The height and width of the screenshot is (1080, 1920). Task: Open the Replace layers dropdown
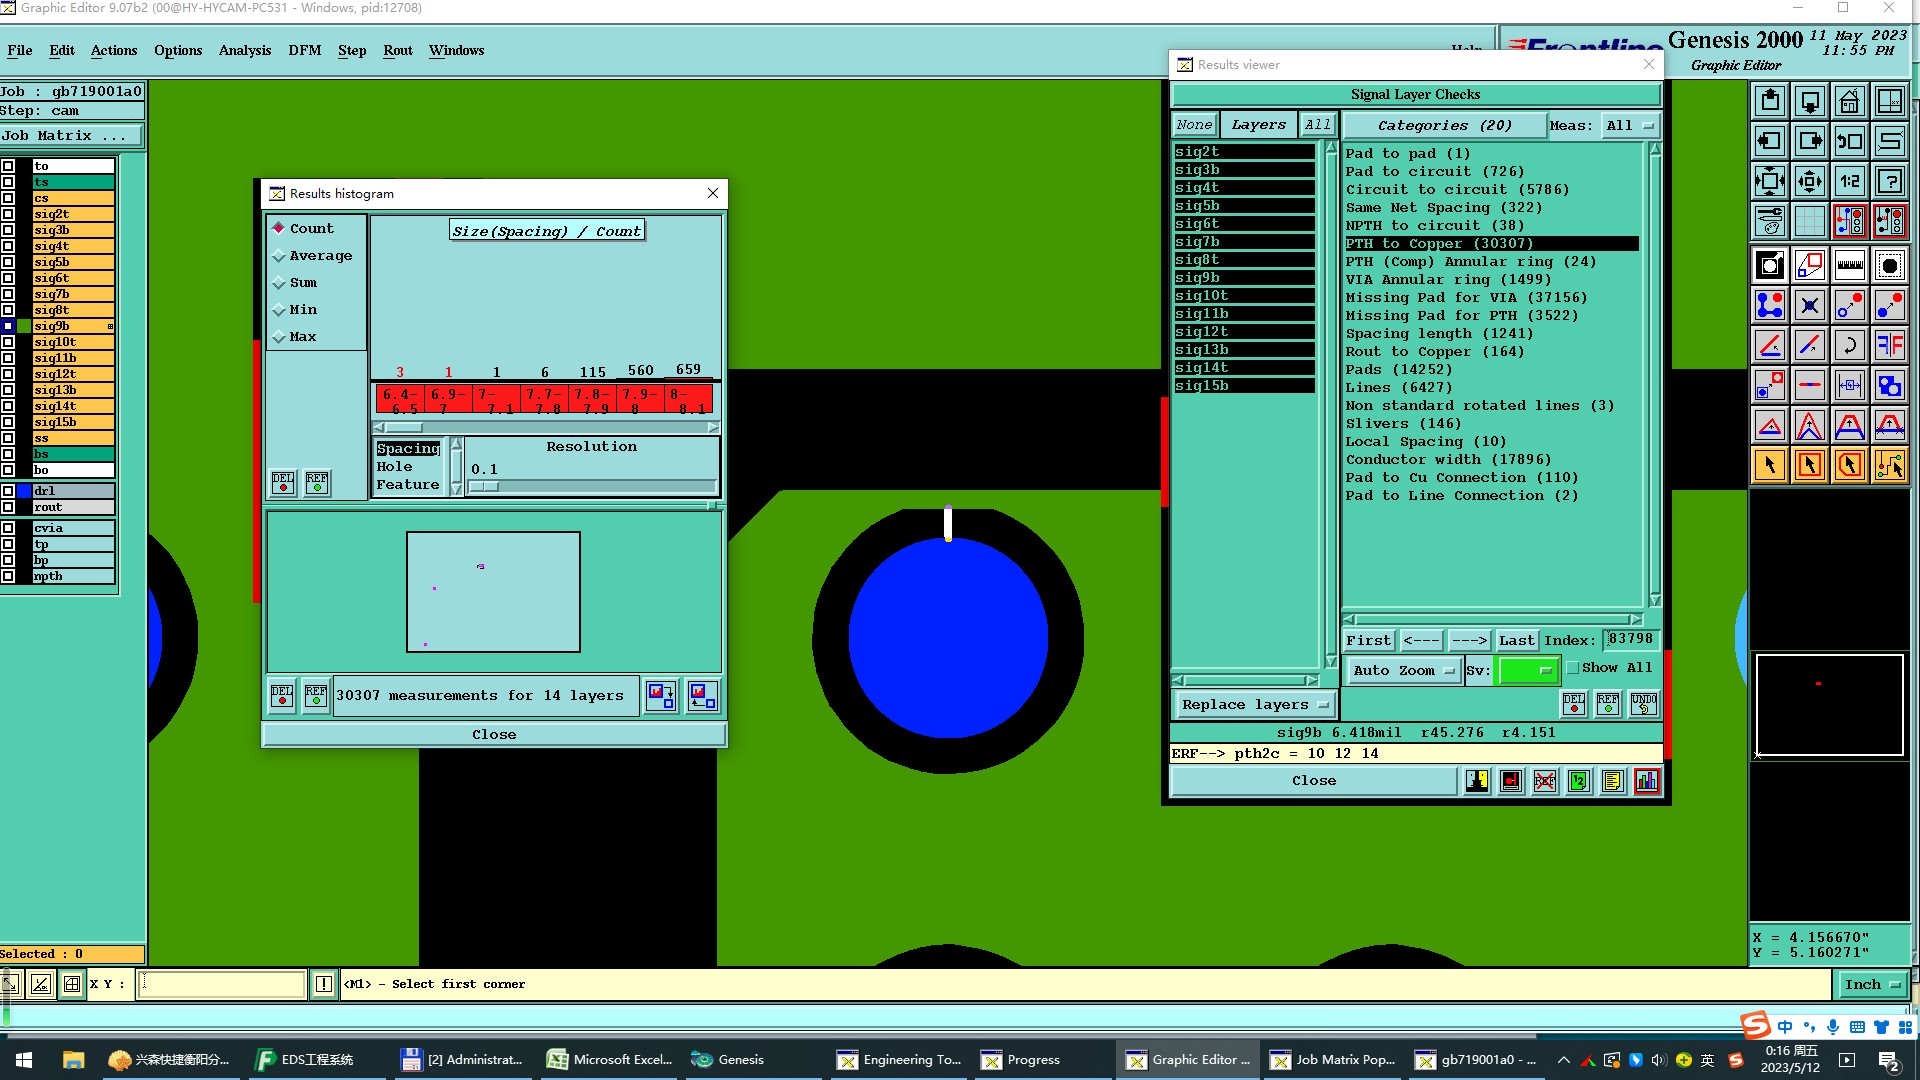[1254, 705]
